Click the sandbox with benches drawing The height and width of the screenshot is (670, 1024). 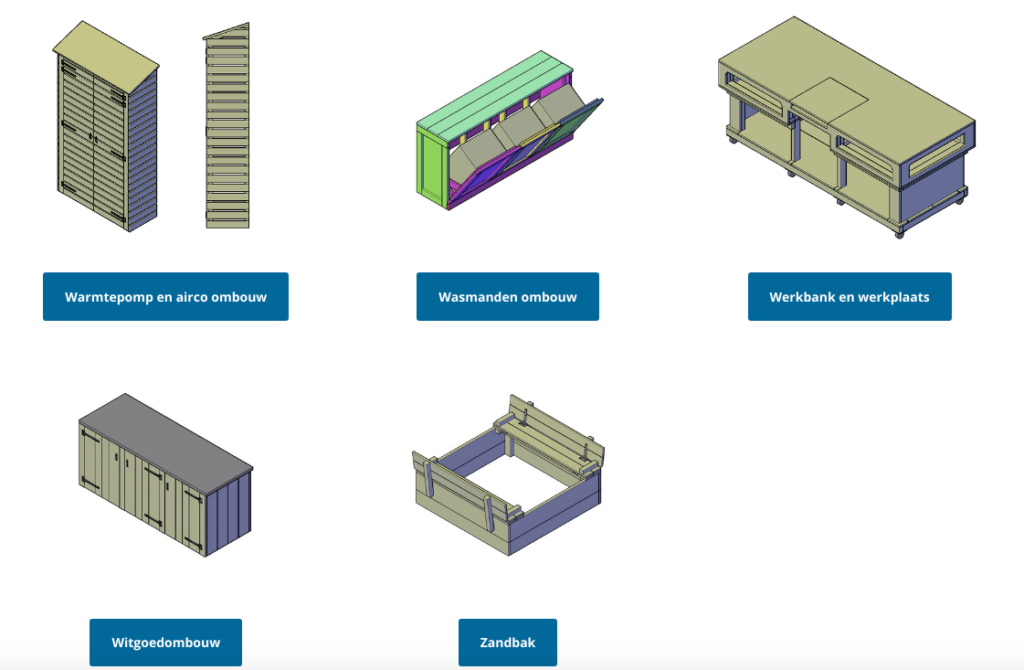[x=508, y=476]
